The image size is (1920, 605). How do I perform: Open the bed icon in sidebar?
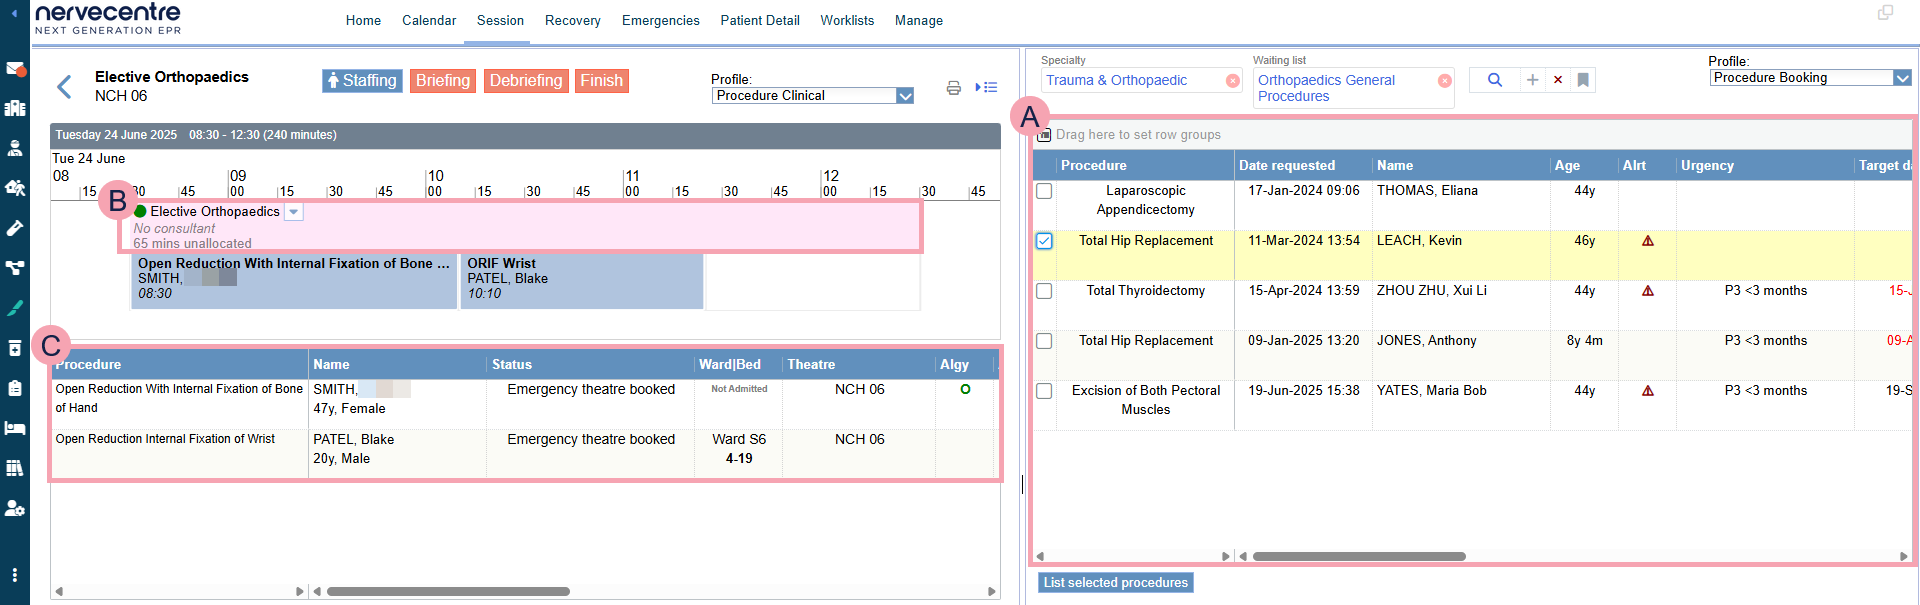(x=15, y=428)
